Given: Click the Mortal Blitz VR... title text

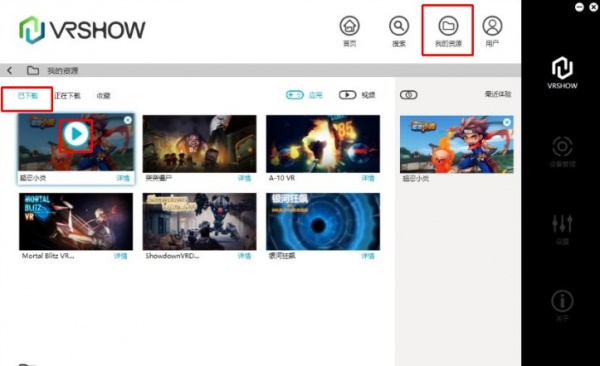Looking at the screenshot, I should [x=48, y=256].
